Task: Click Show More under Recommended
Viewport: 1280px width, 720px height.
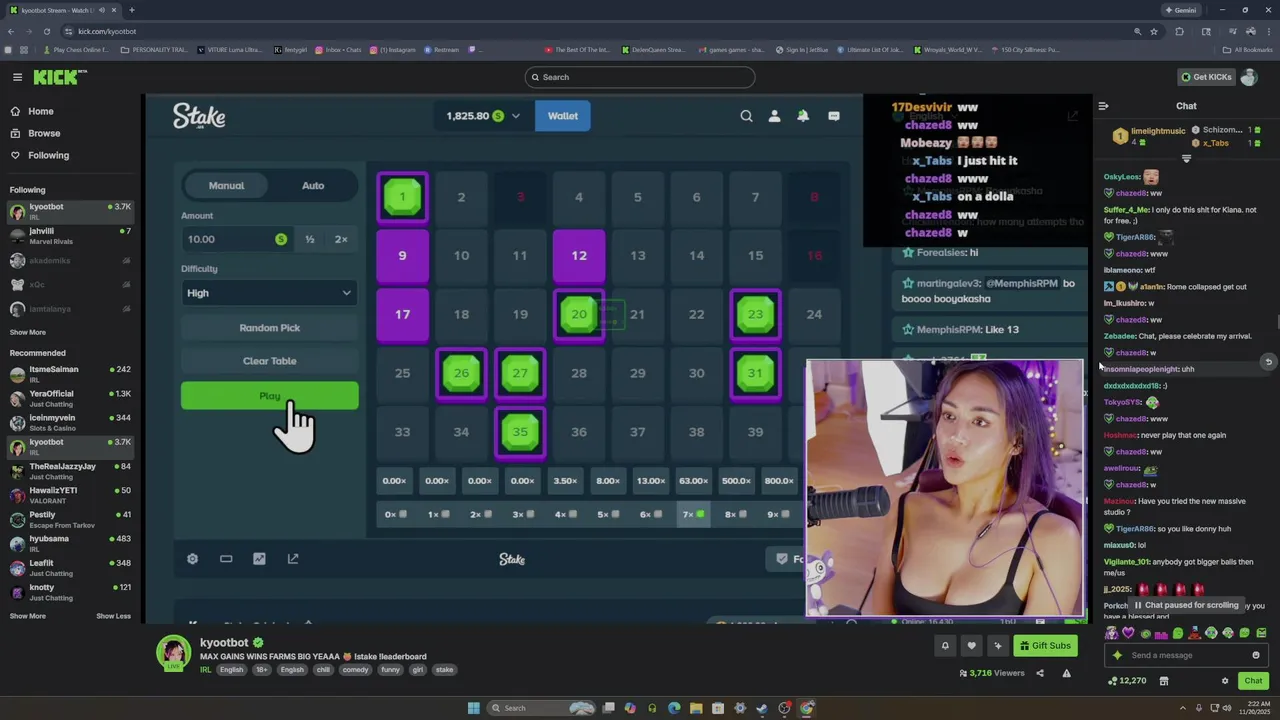Action: (28, 616)
